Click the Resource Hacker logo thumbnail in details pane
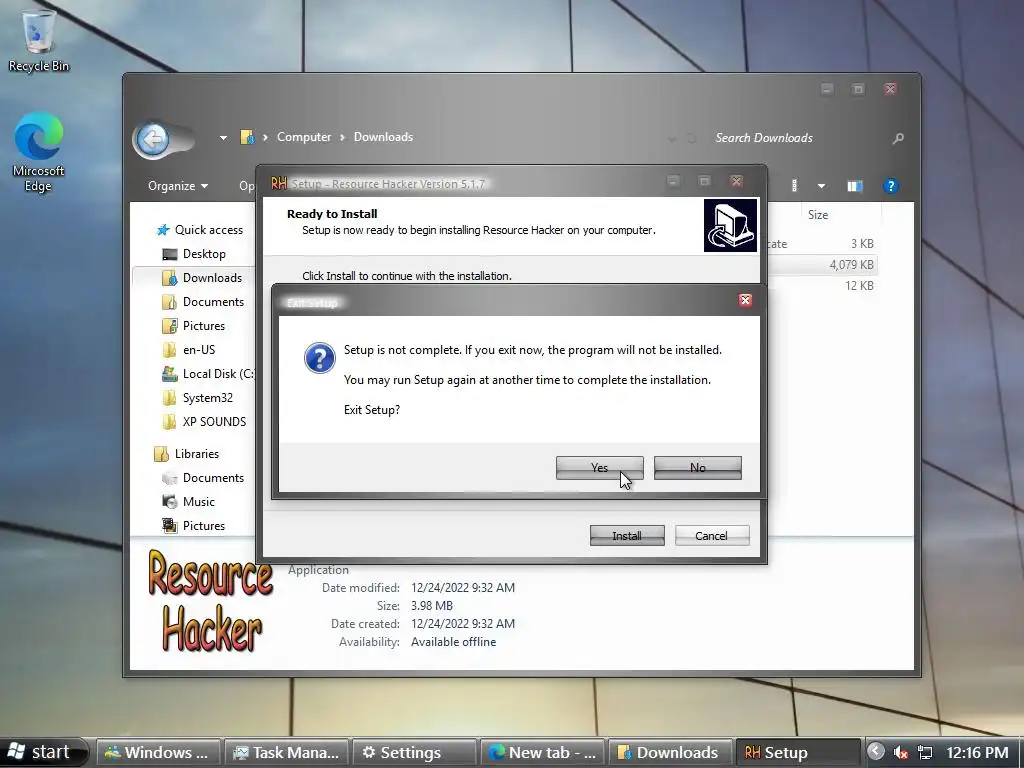The height and width of the screenshot is (768, 1024). [x=210, y=601]
